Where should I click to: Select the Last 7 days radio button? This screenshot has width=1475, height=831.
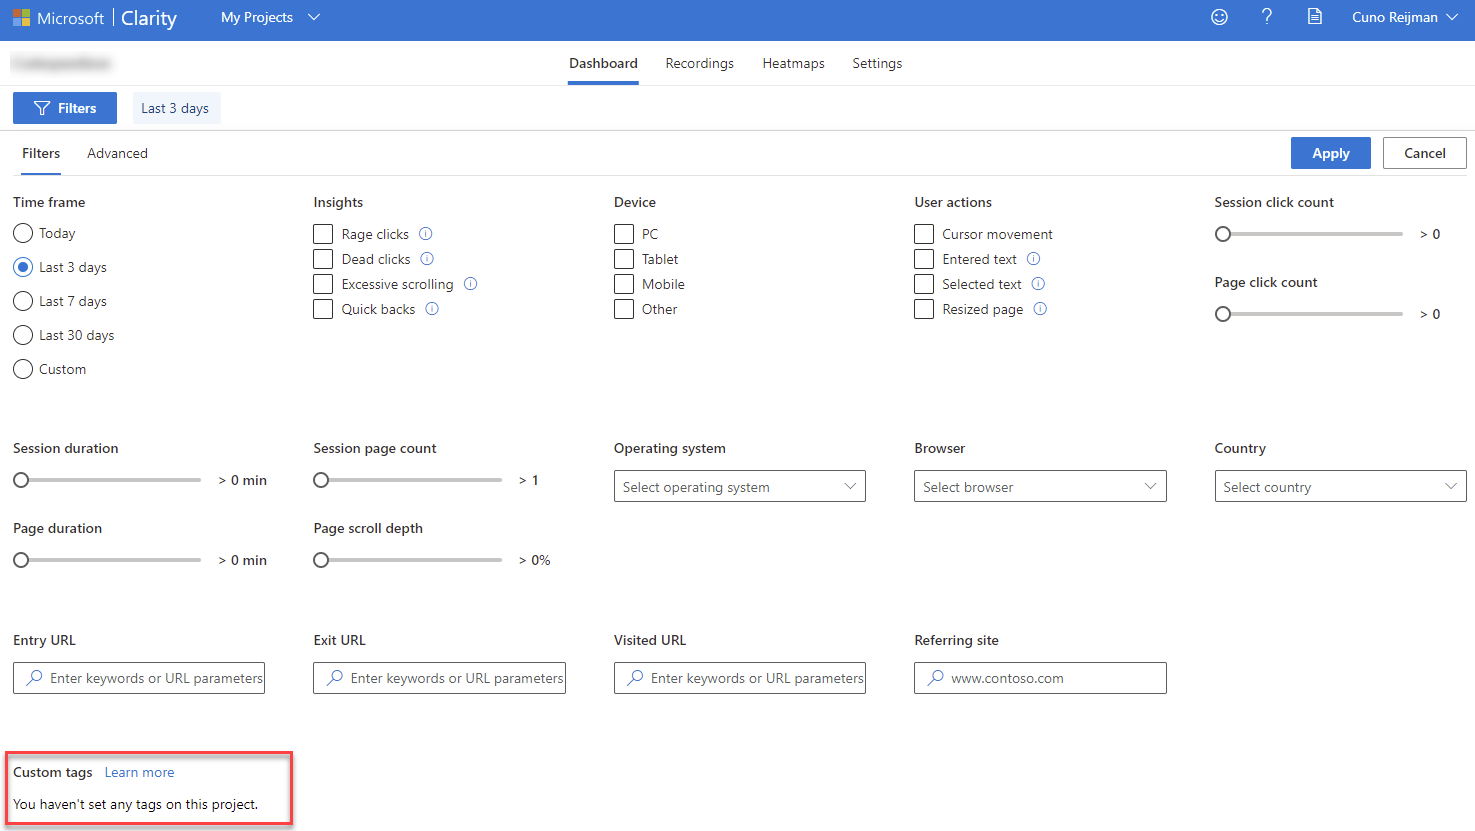(23, 301)
